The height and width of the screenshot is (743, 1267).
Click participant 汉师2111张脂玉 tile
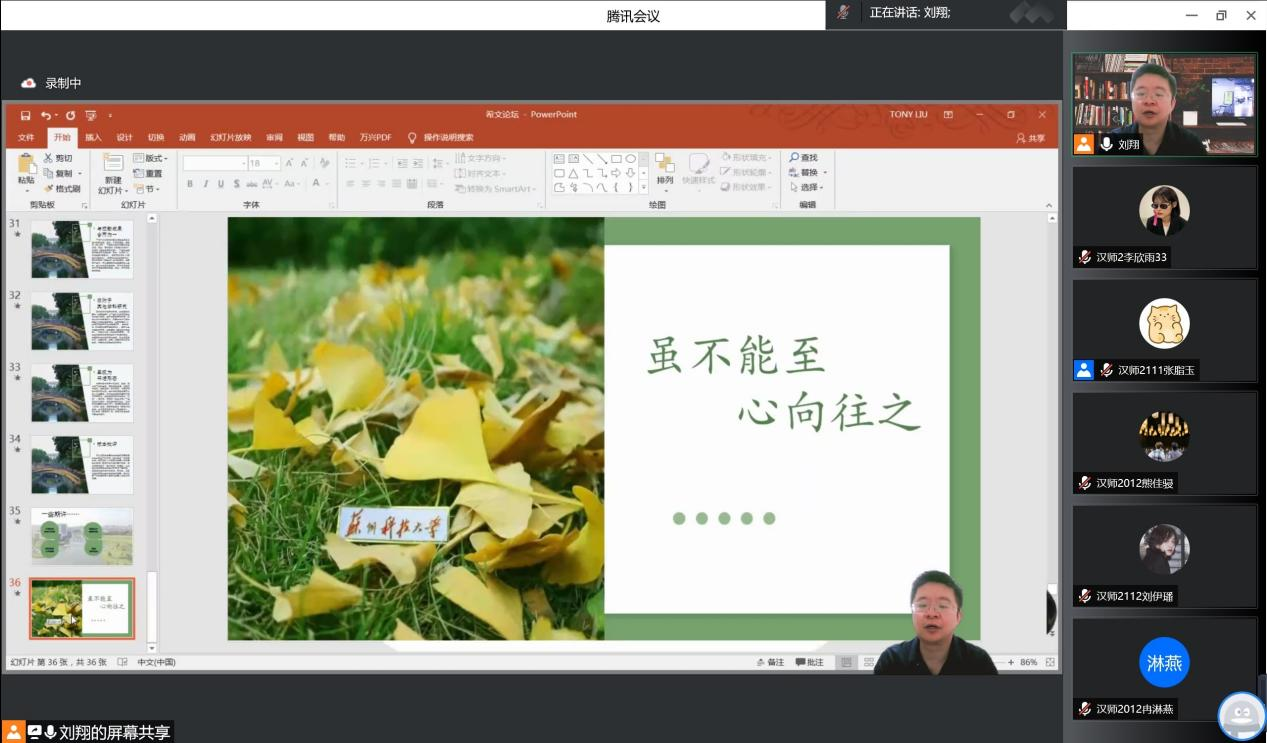1165,331
